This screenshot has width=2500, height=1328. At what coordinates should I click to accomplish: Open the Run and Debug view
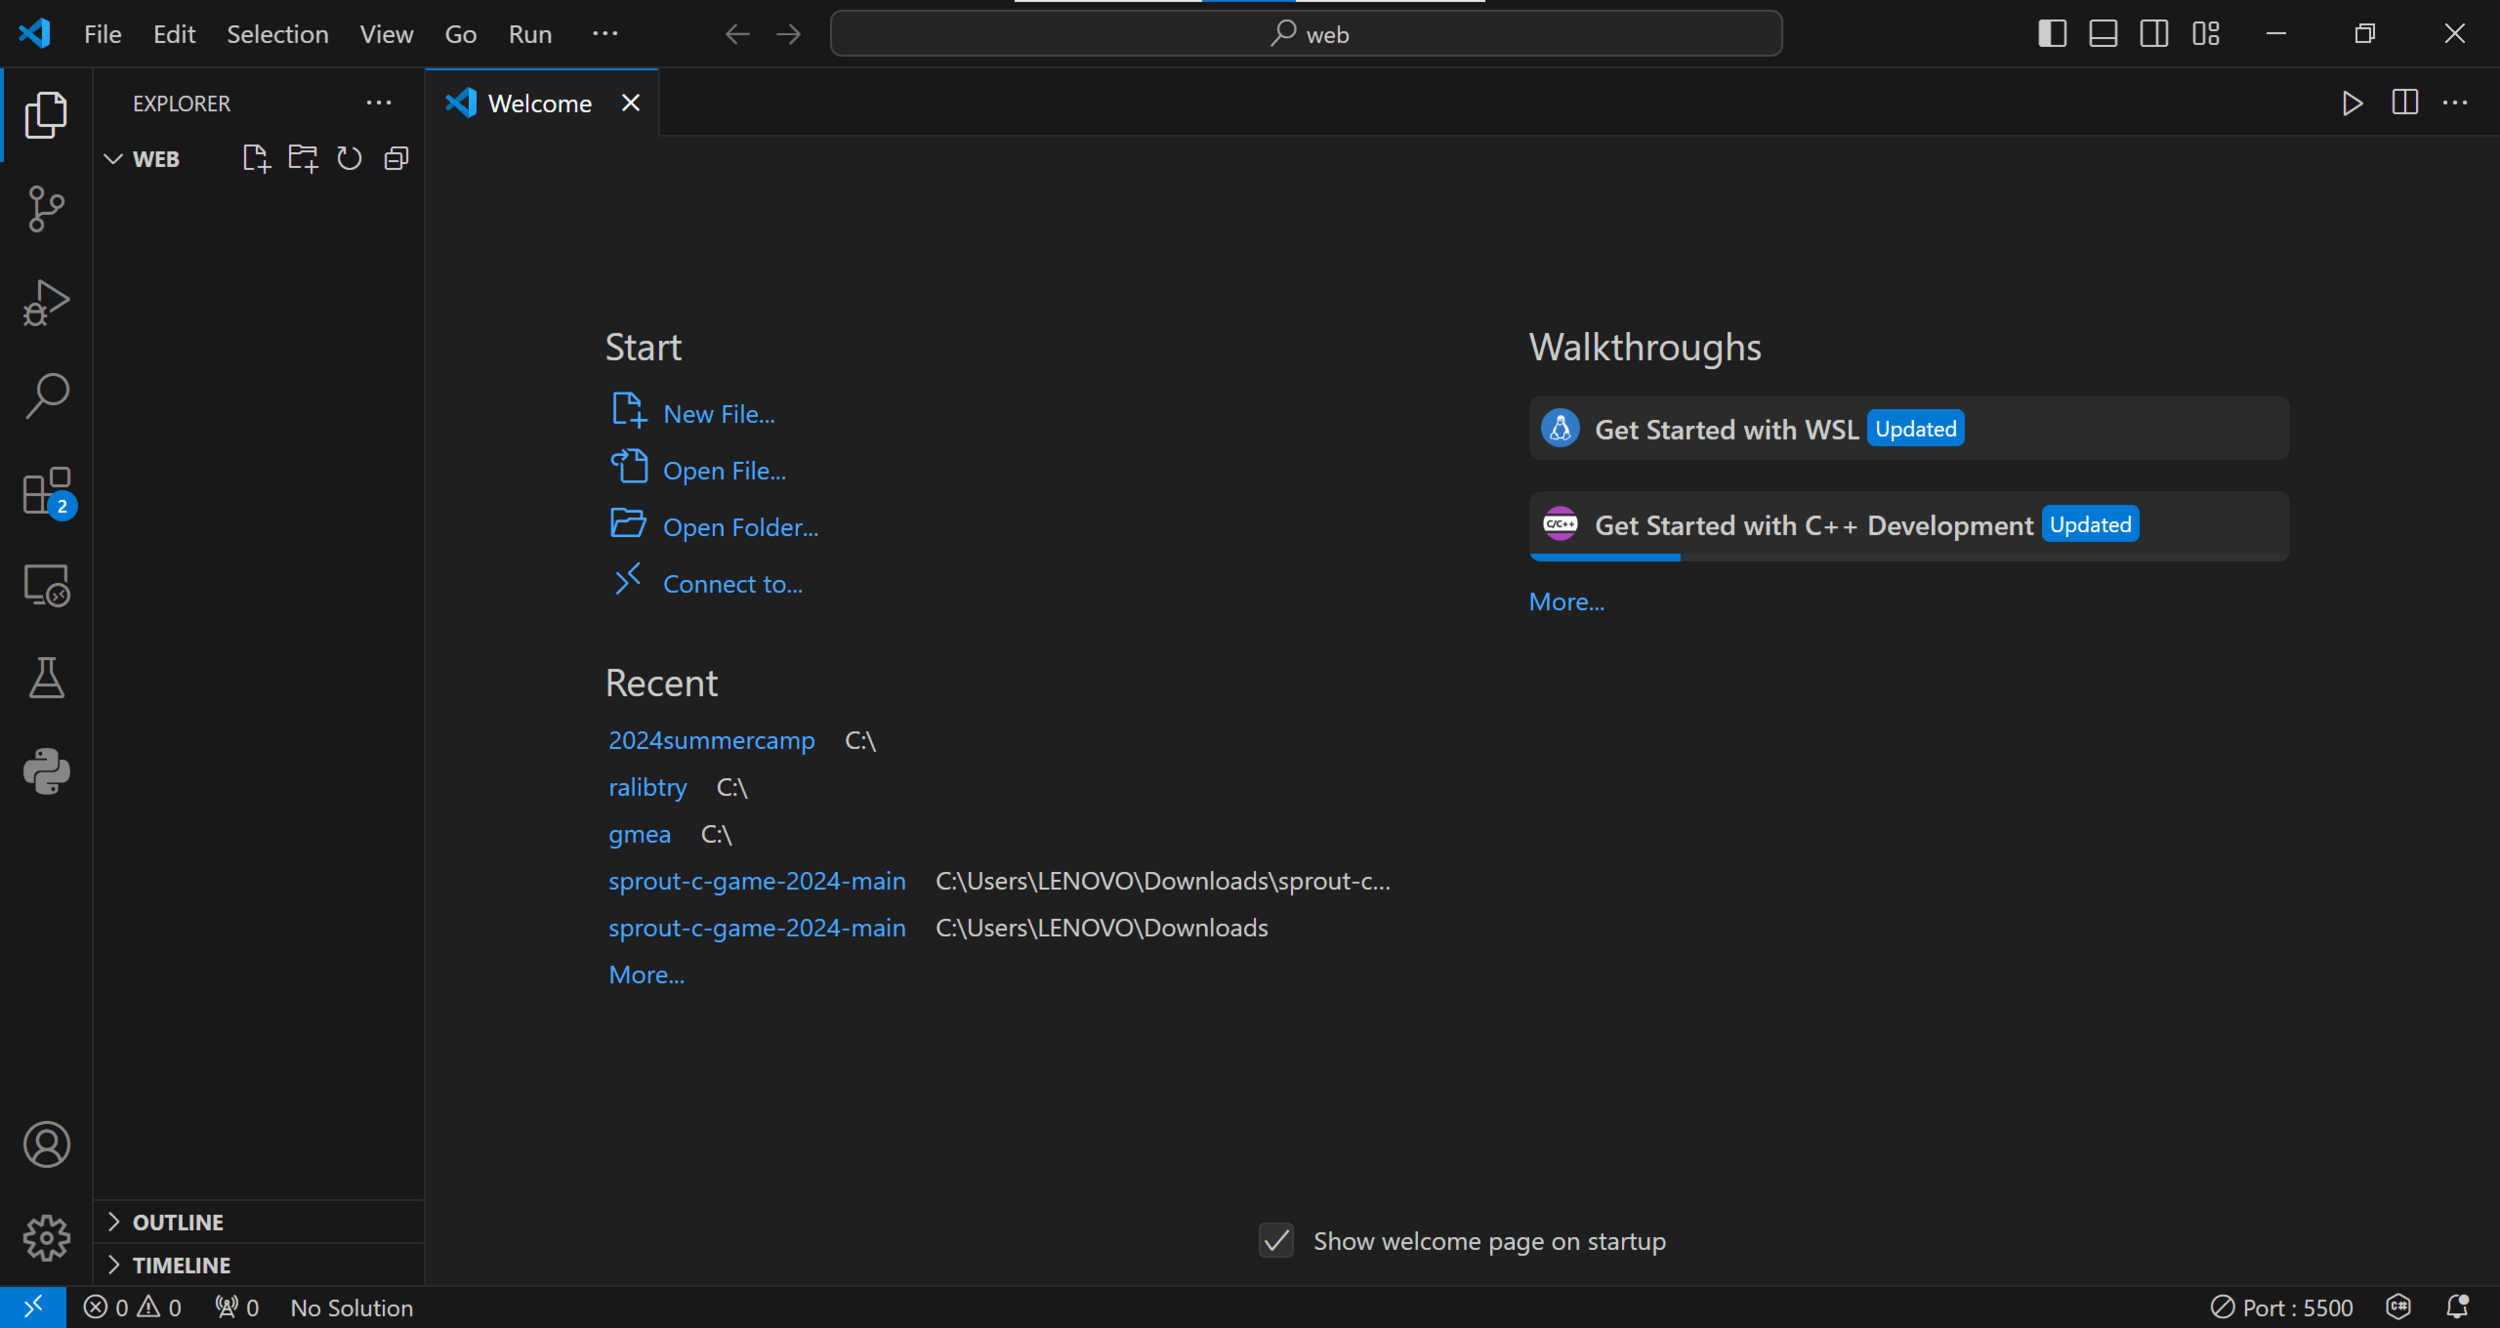coord(46,302)
